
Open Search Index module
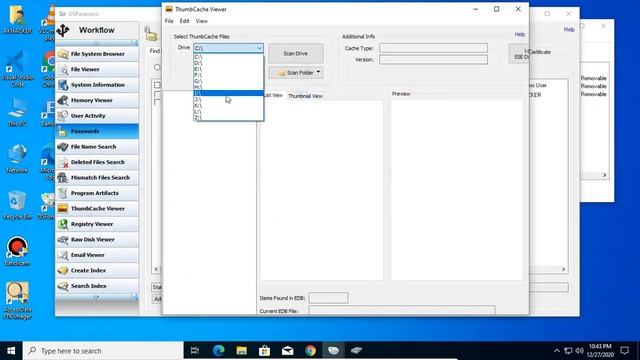click(97, 286)
